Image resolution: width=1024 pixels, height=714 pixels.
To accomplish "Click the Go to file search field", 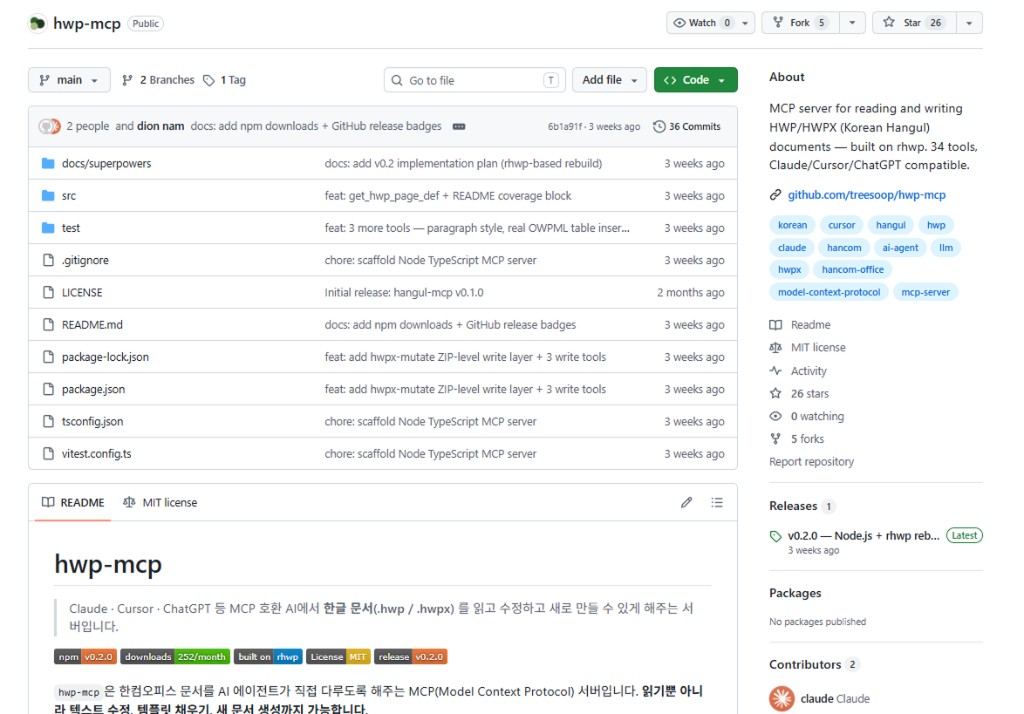I will (x=475, y=80).
